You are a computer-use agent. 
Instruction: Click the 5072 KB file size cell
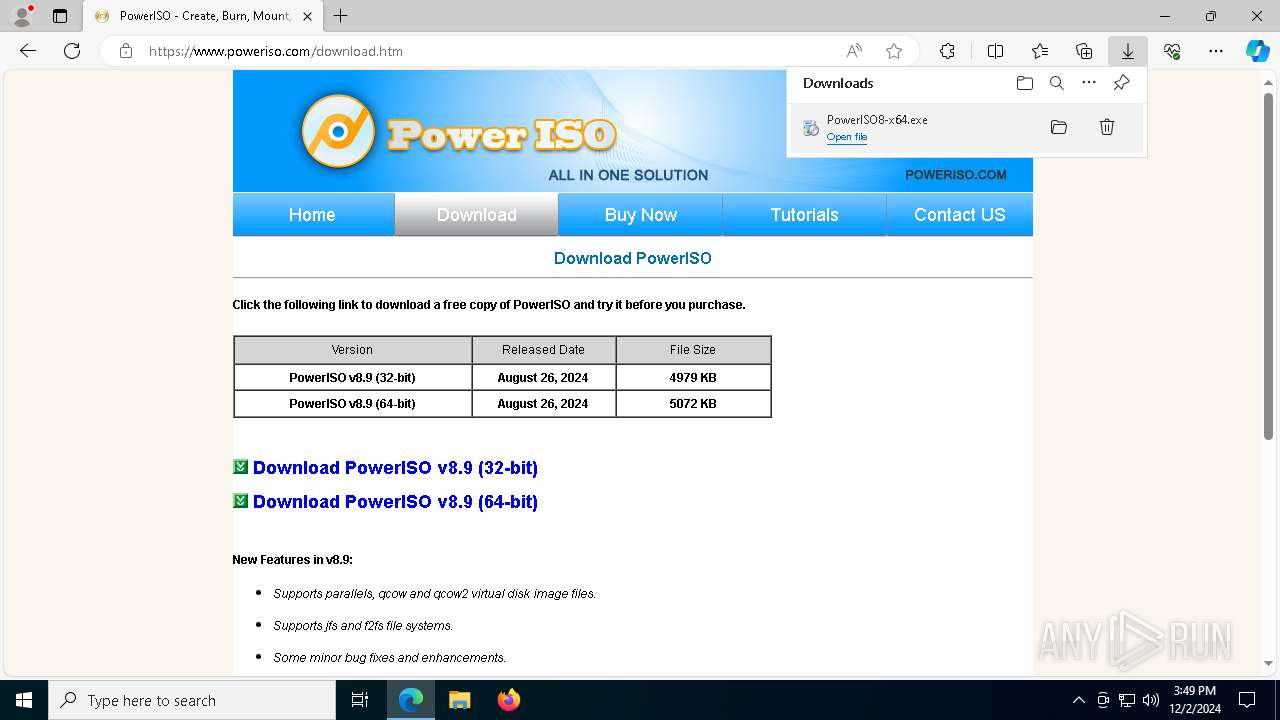pos(693,404)
